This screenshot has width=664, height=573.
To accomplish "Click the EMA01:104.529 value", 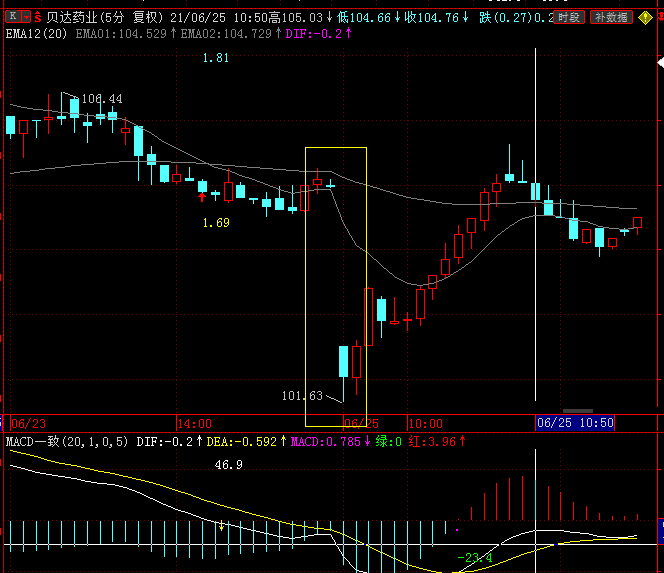I will [x=121, y=34].
